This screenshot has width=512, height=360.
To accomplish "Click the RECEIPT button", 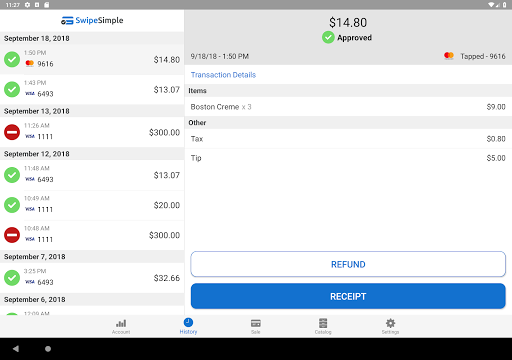I will [x=348, y=296].
